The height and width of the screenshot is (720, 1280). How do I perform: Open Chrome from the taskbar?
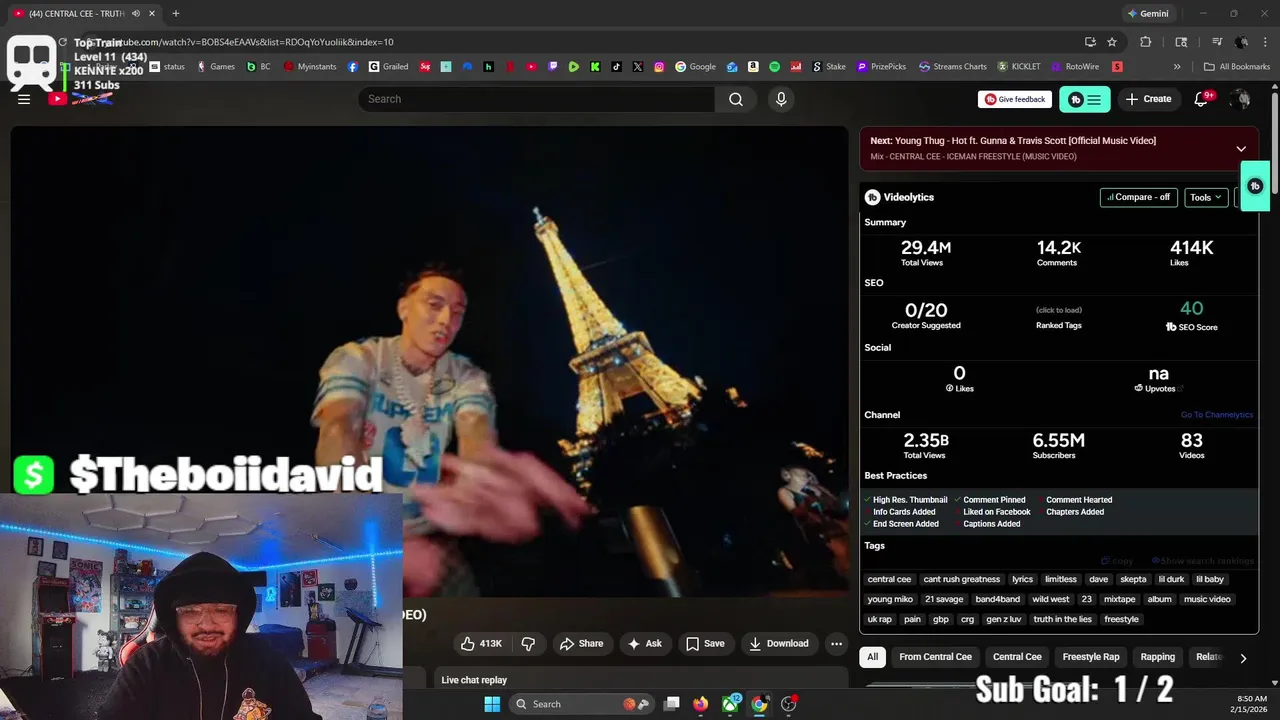[x=759, y=704]
